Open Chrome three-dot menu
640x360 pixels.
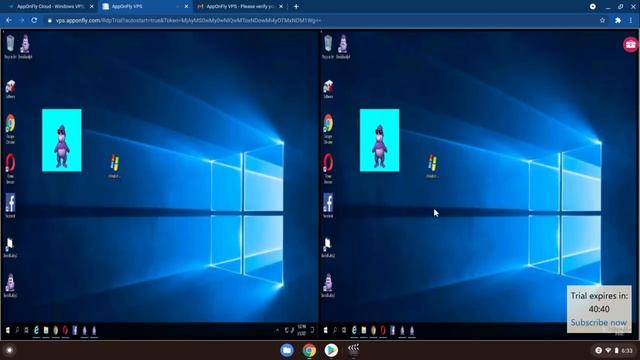coord(631,20)
